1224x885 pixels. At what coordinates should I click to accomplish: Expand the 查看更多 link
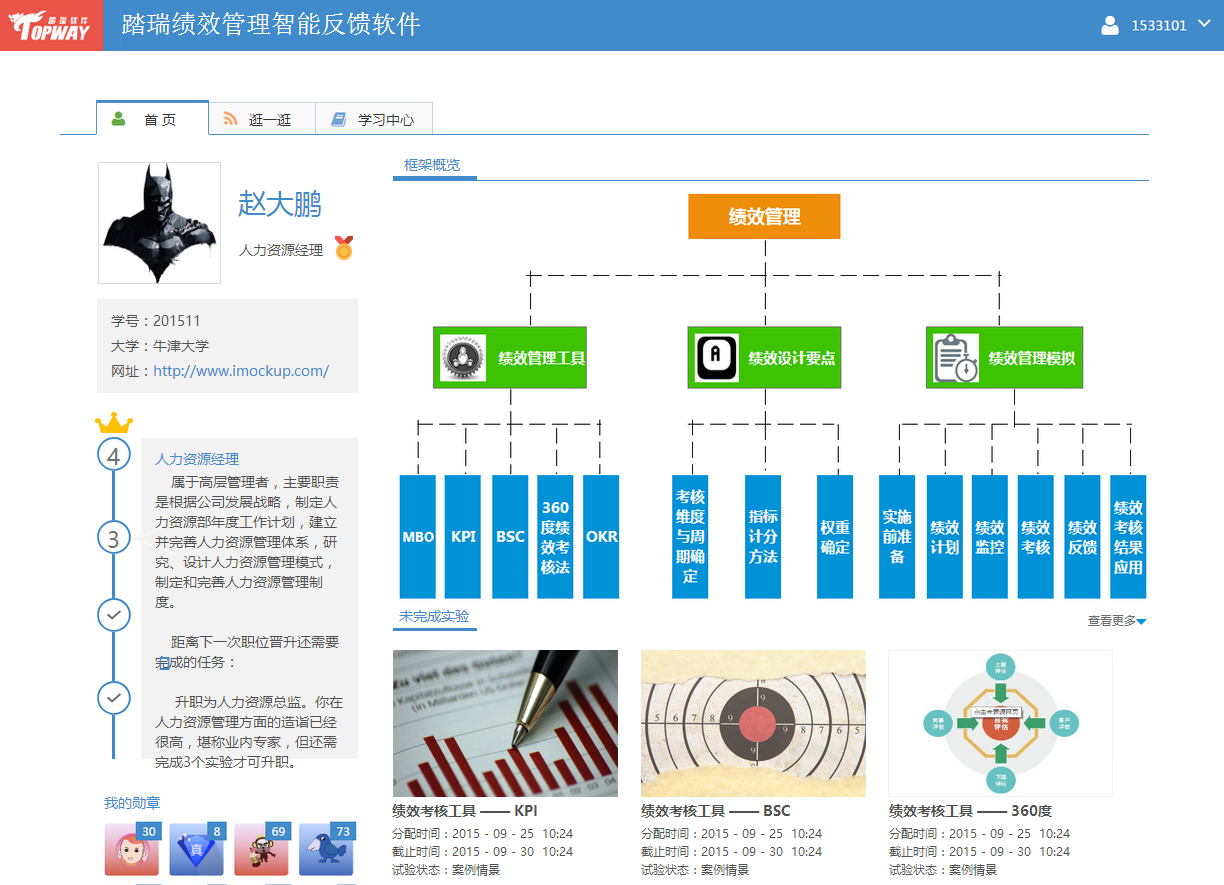point(1116,621)
